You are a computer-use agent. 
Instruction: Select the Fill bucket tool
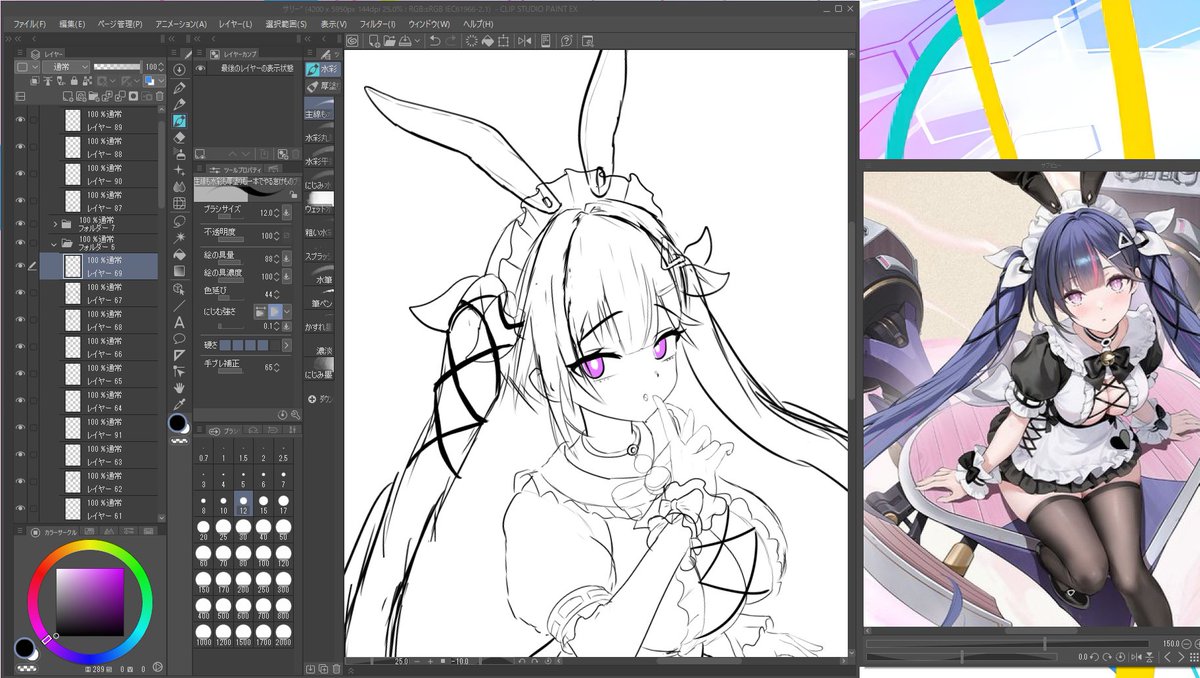pos(180,254)
